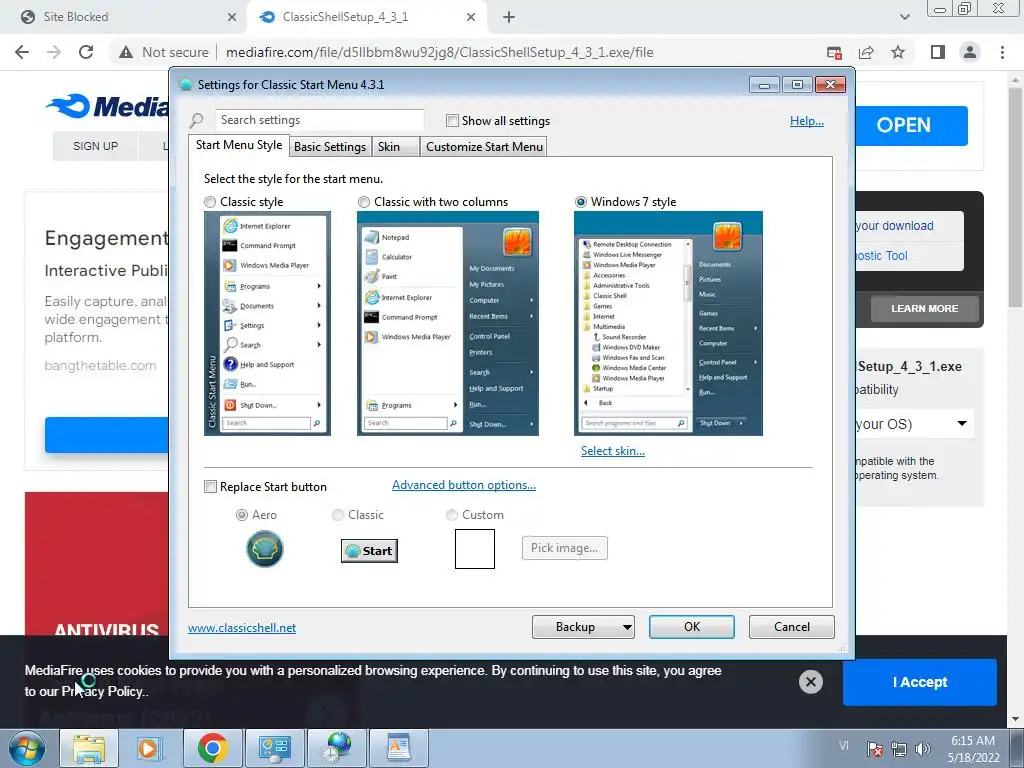The image size is (1024, 768).
Task: Click the network tray icon
Action: tap(899, 748)
